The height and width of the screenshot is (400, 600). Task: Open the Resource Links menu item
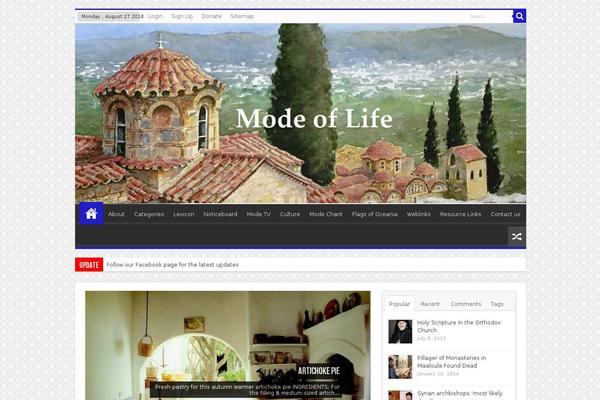460,214
